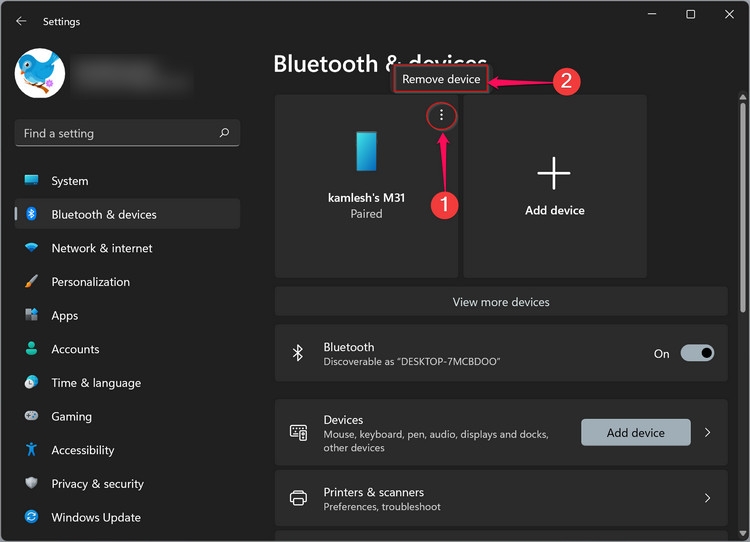Viewport: 750px width, 542px height.
Task: Close the Settings window
Action: pyautogui.click(x=729, y=14)
